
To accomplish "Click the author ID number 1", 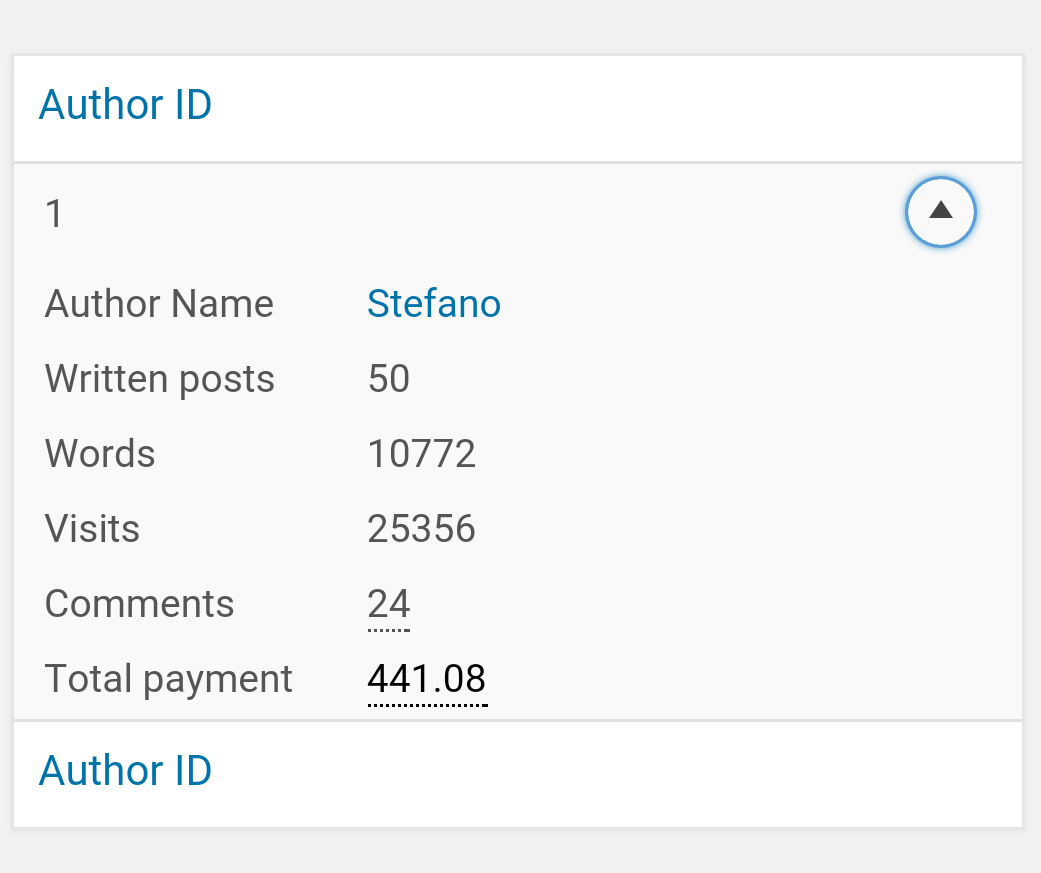I will pyautogui.click(x=55, y=213).
